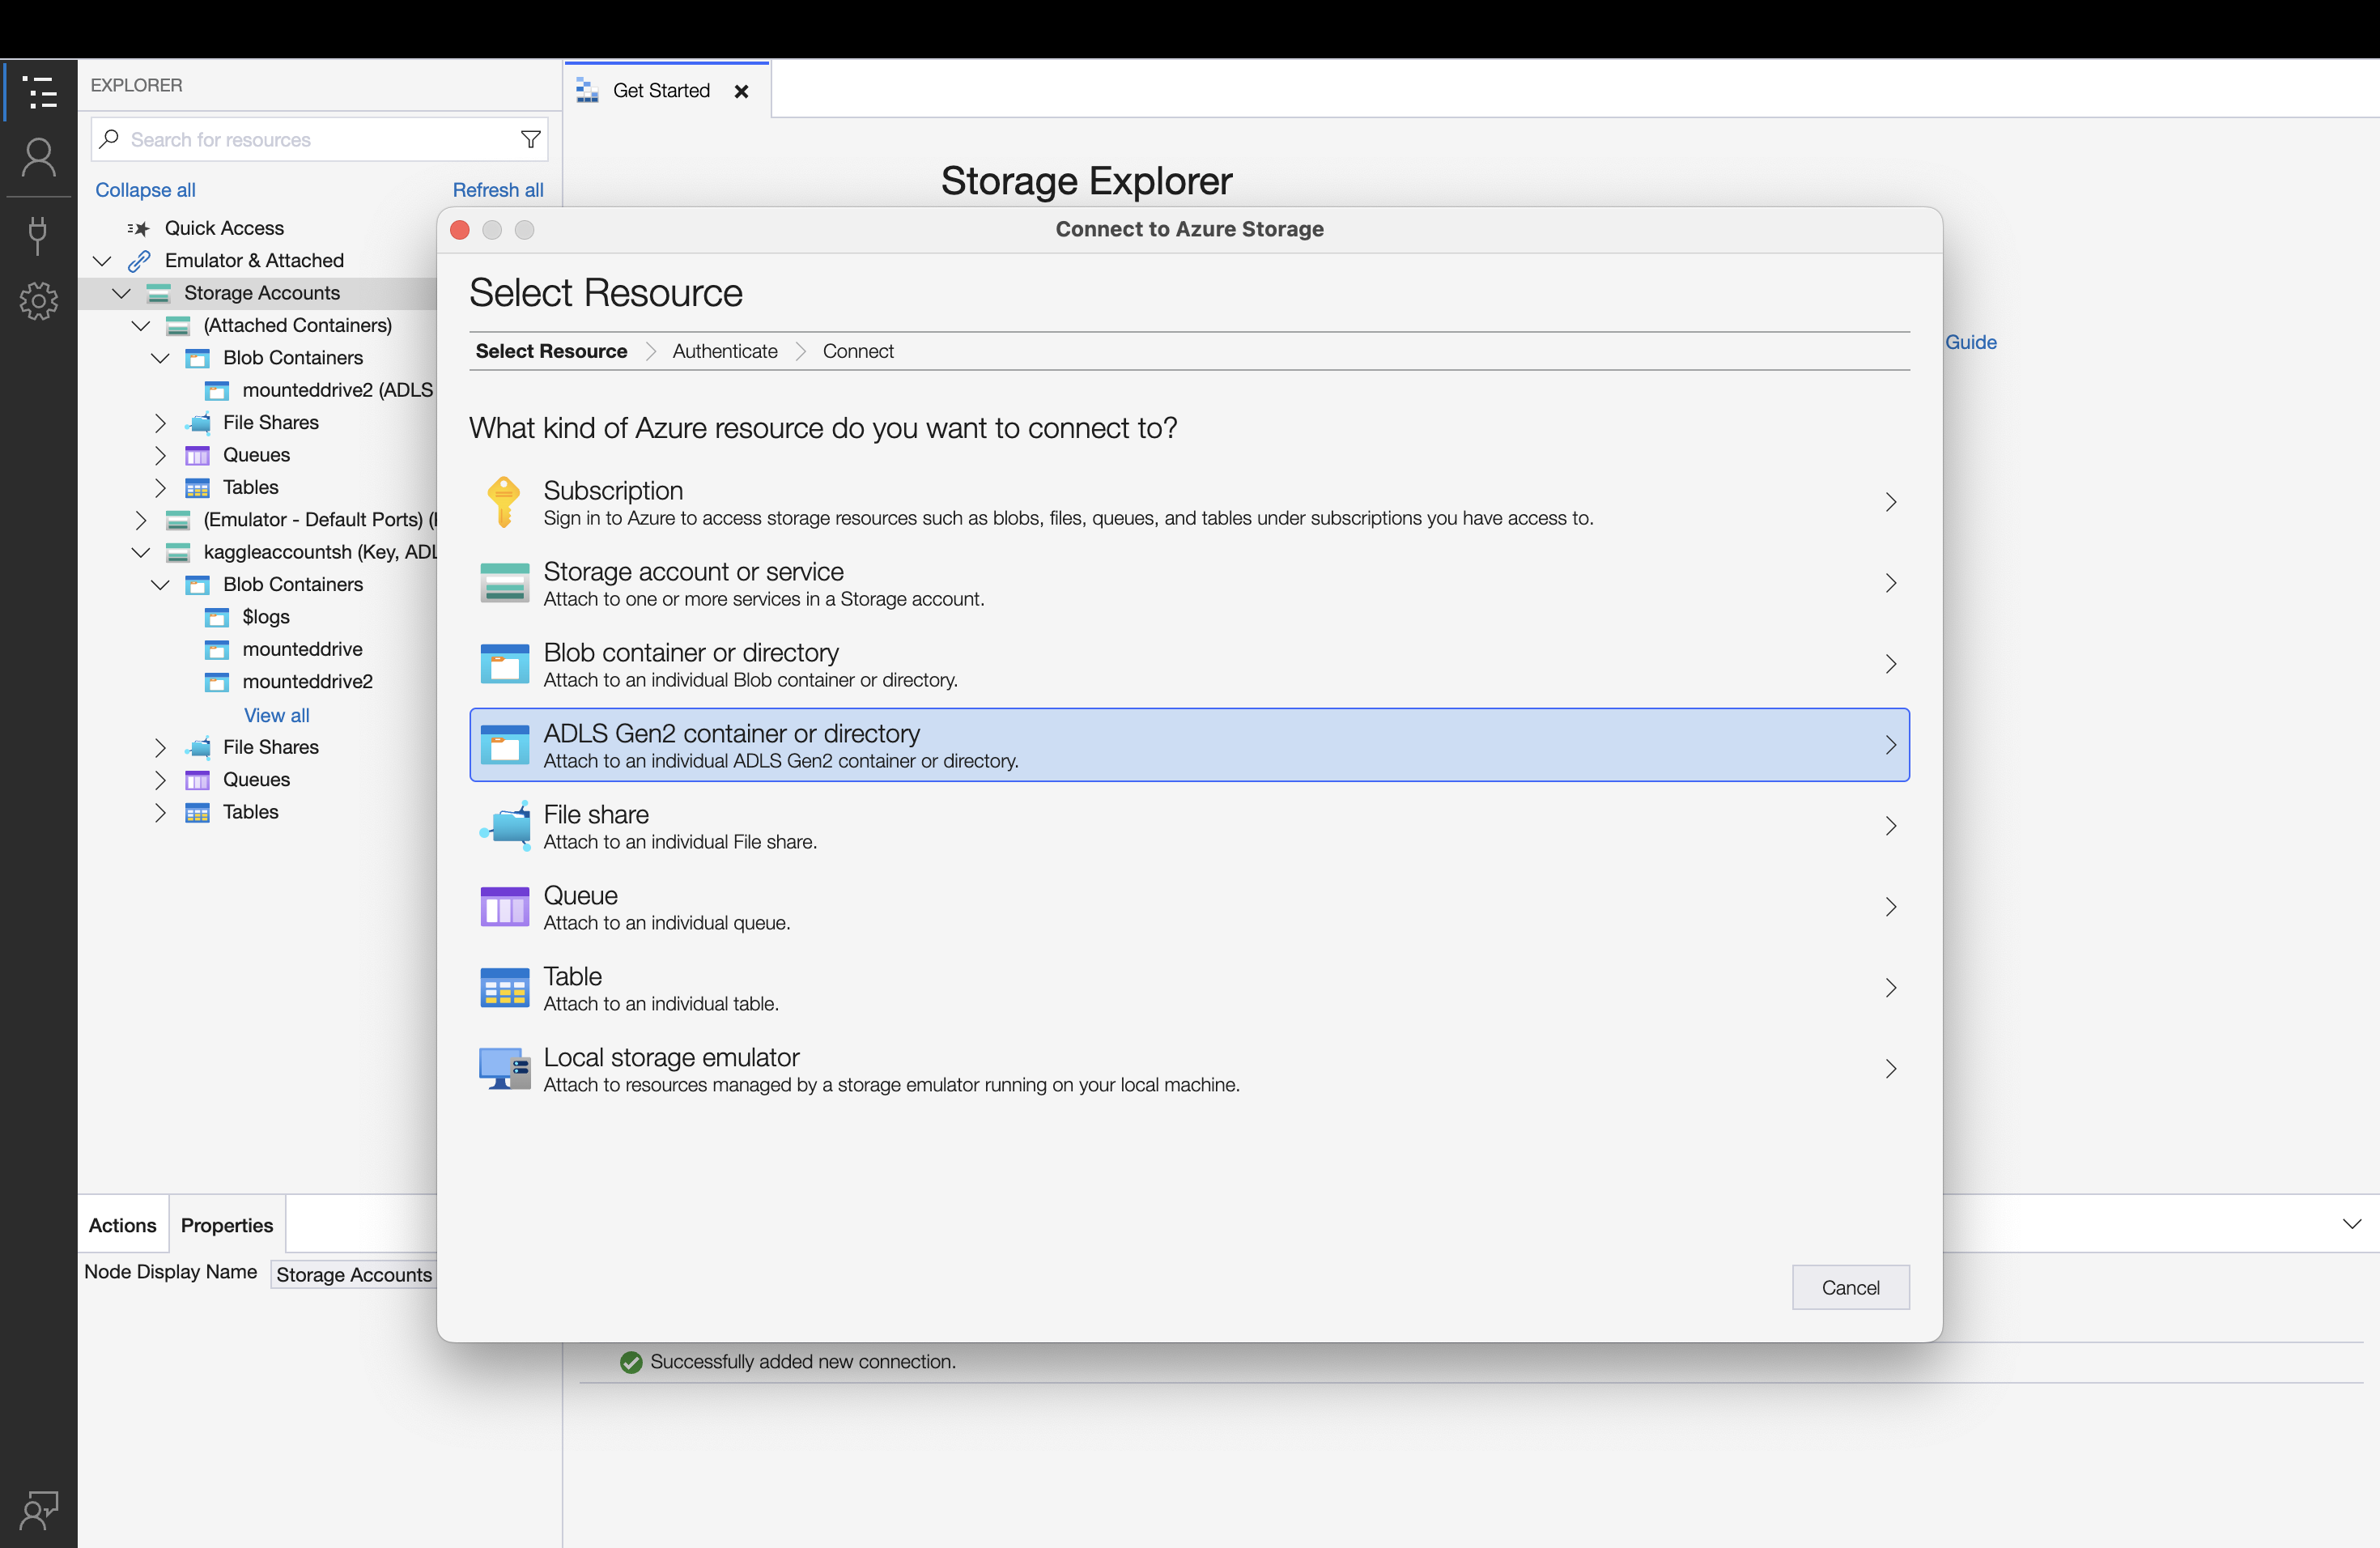Click View all under Blob Containers
The width and height of the screenshot is (2380, 1548).
(x=277, y=715)
